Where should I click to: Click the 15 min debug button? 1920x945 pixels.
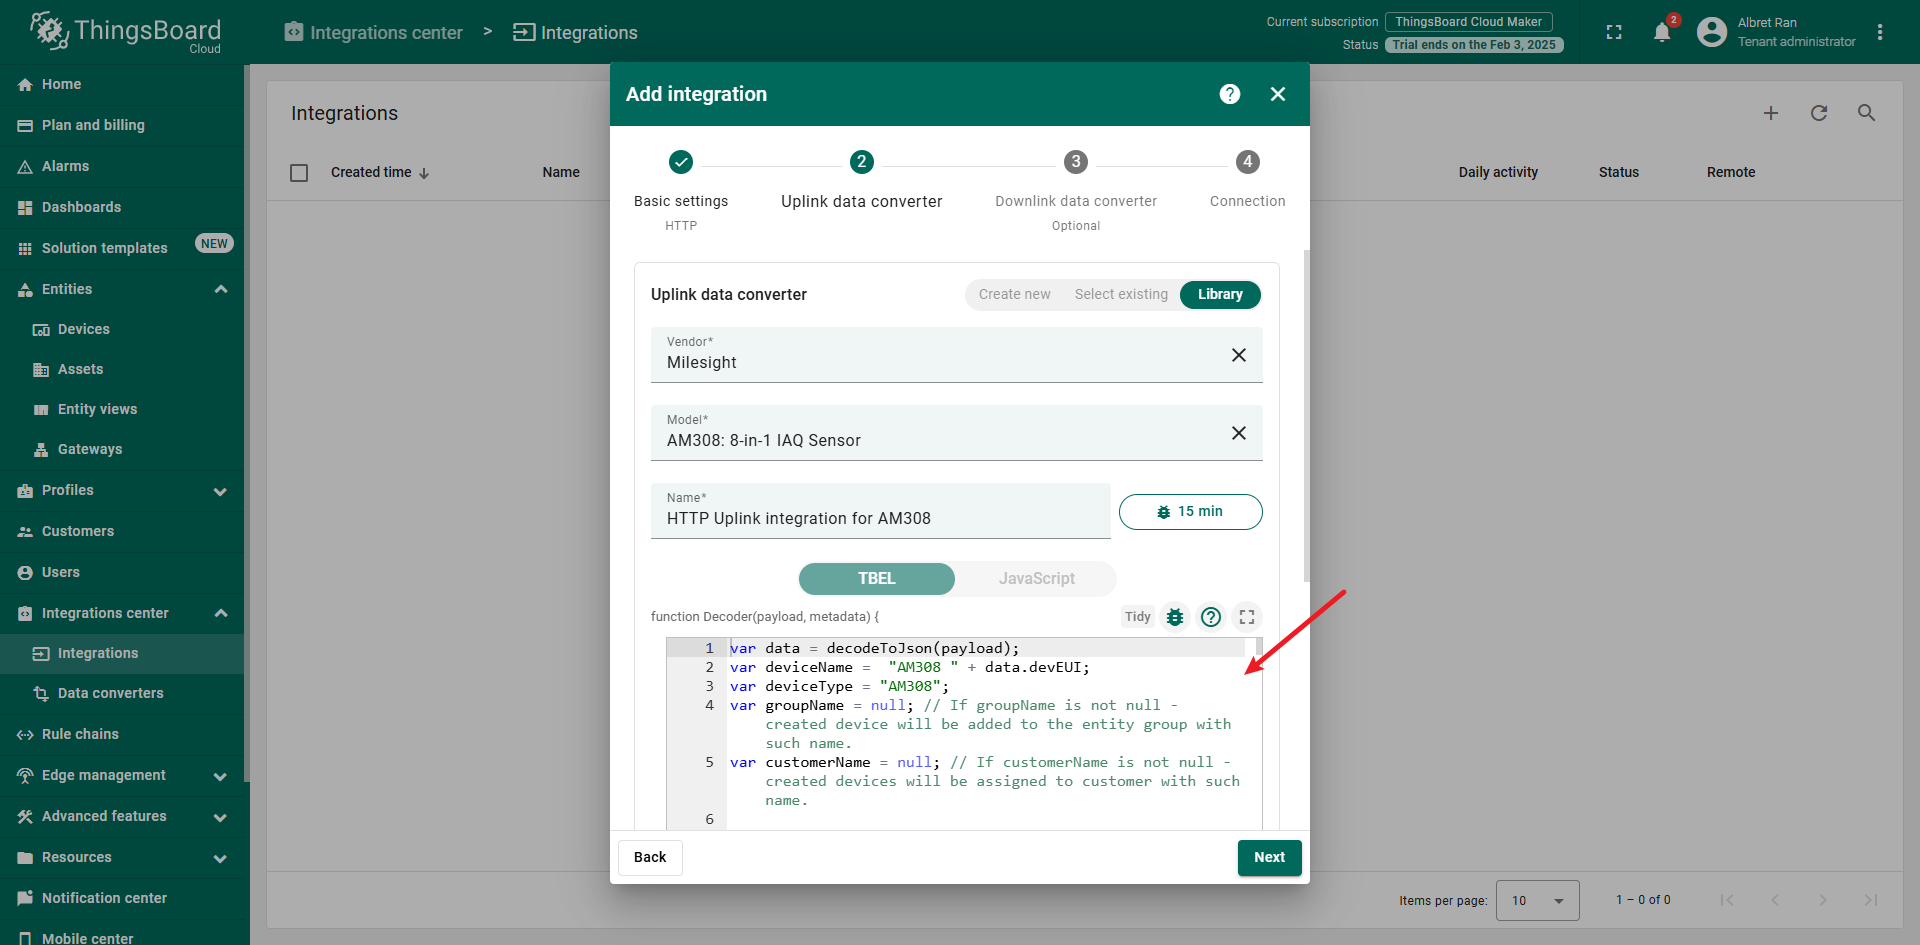point(1190,512)
